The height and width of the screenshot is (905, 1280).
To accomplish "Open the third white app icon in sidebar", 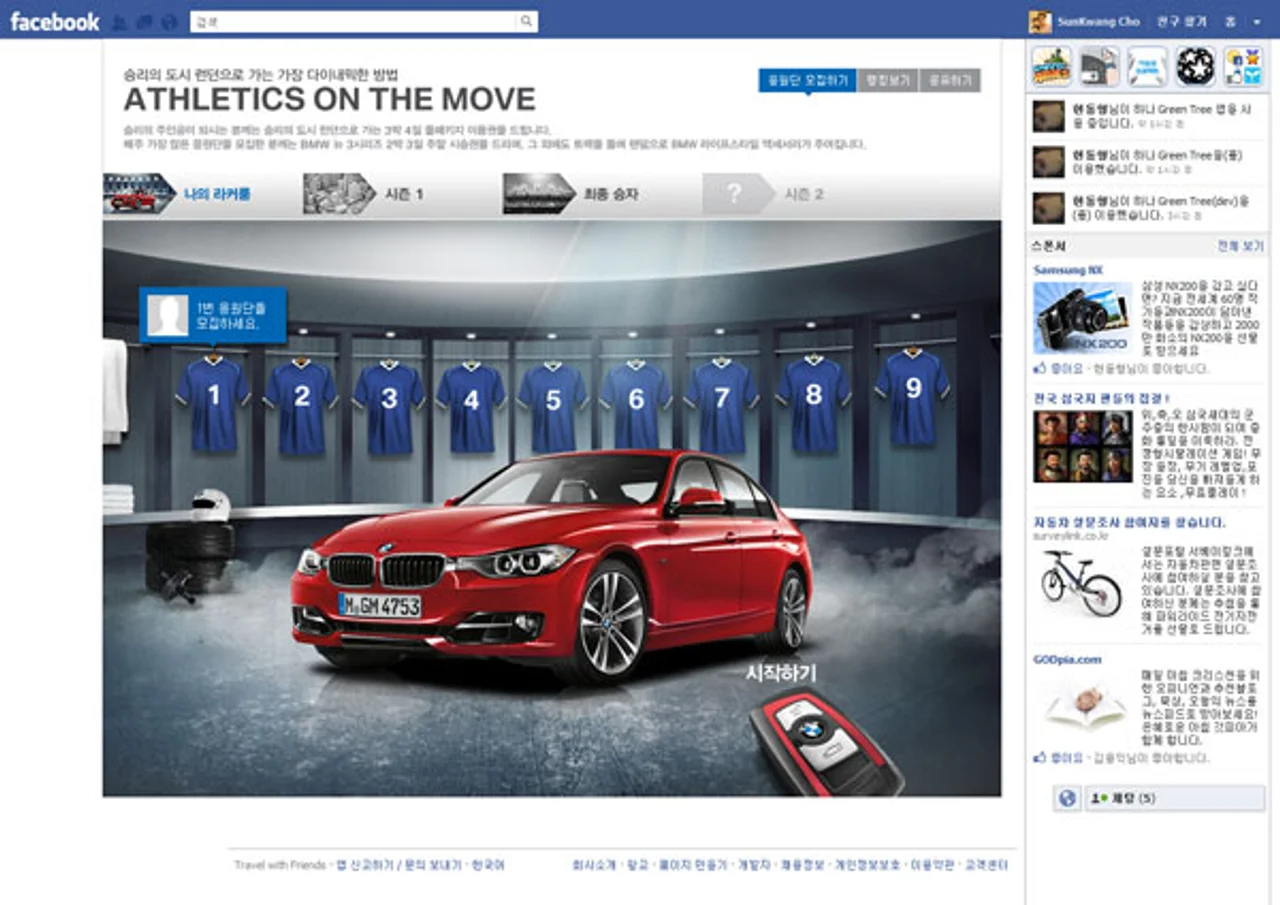I will (1148, 66).
